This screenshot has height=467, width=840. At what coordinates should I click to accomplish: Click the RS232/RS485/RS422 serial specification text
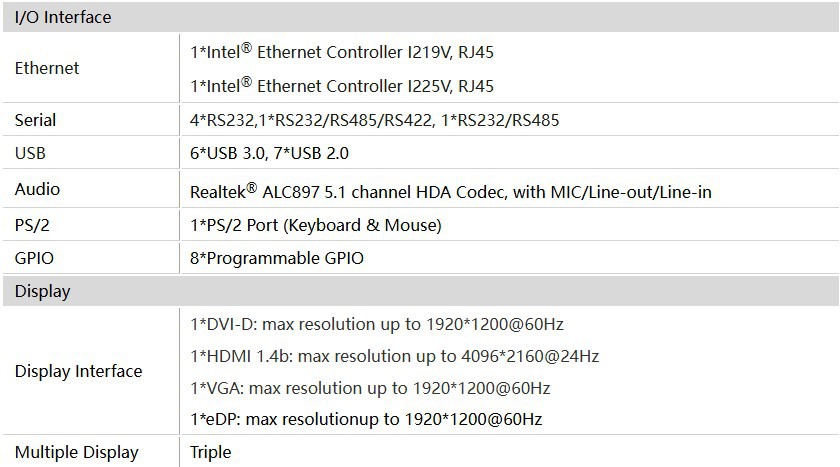[375, 120]
